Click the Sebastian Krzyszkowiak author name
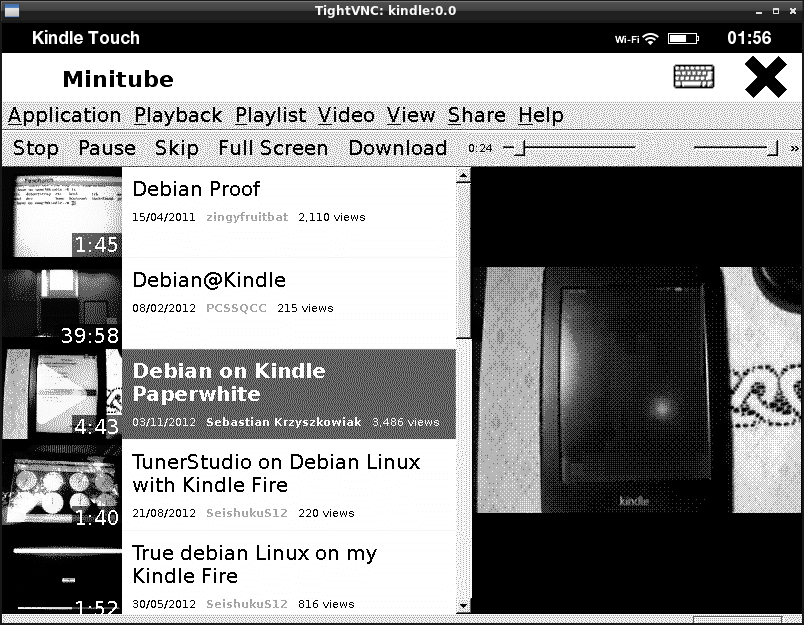This screenshot has width=804, height=625. [284, 422]
